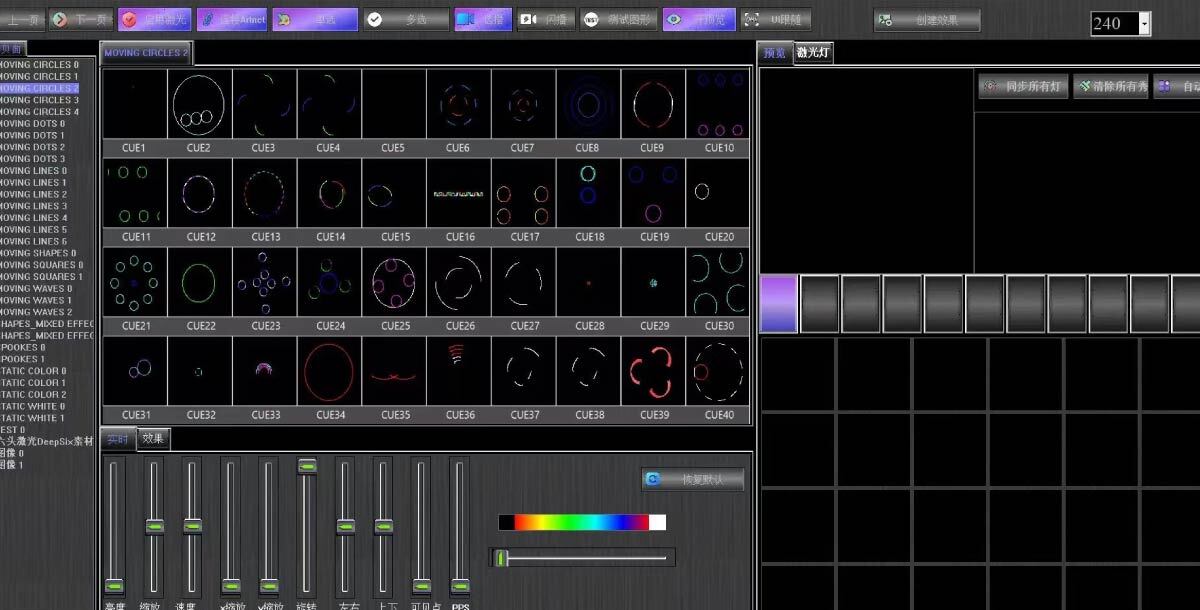
Task: Click the UI跟随 follow button
Action: [x=776, y=20]
